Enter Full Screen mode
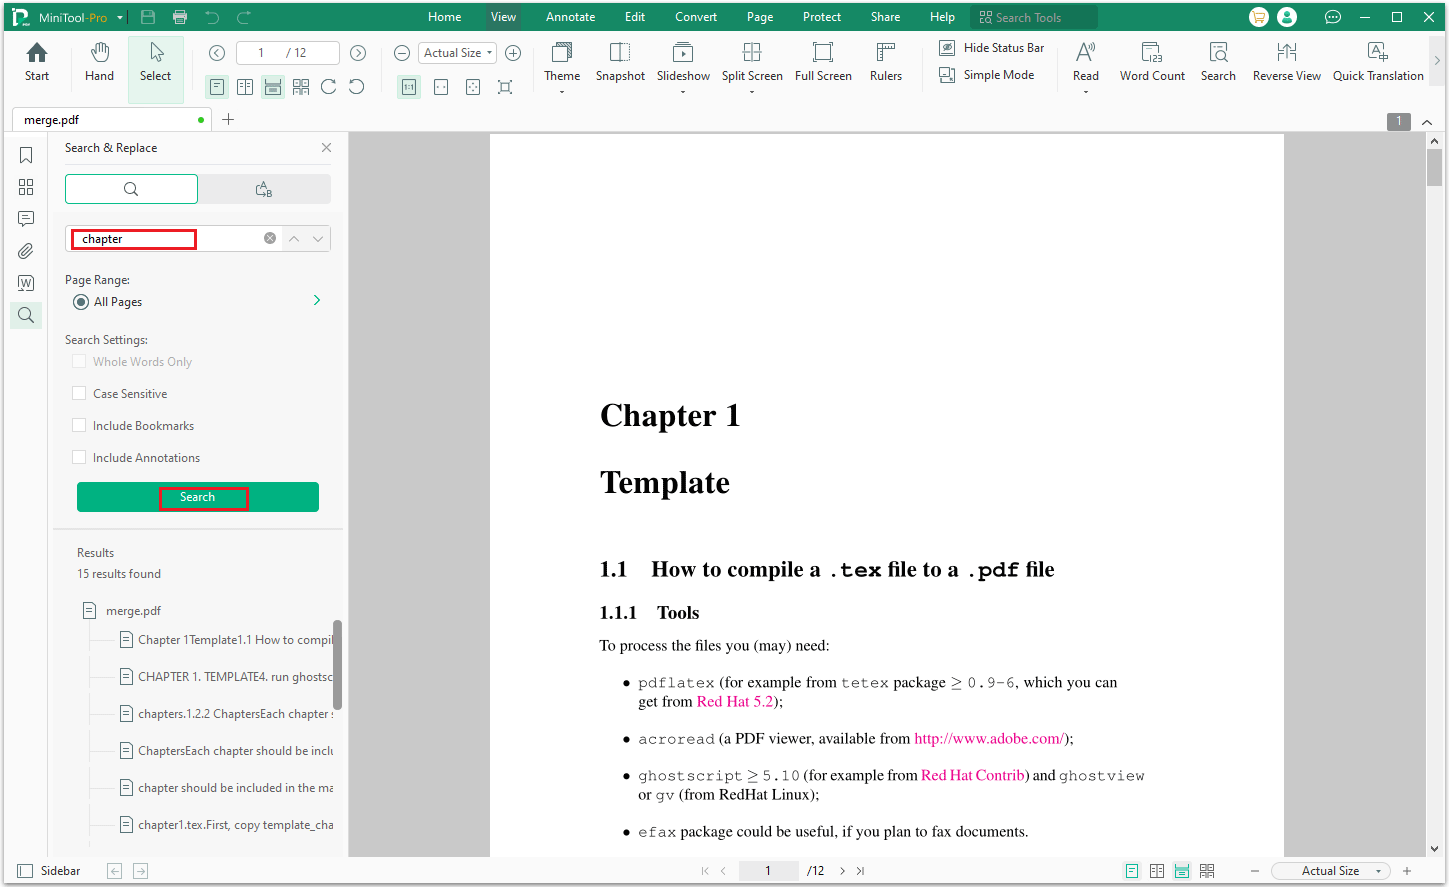 823,62
